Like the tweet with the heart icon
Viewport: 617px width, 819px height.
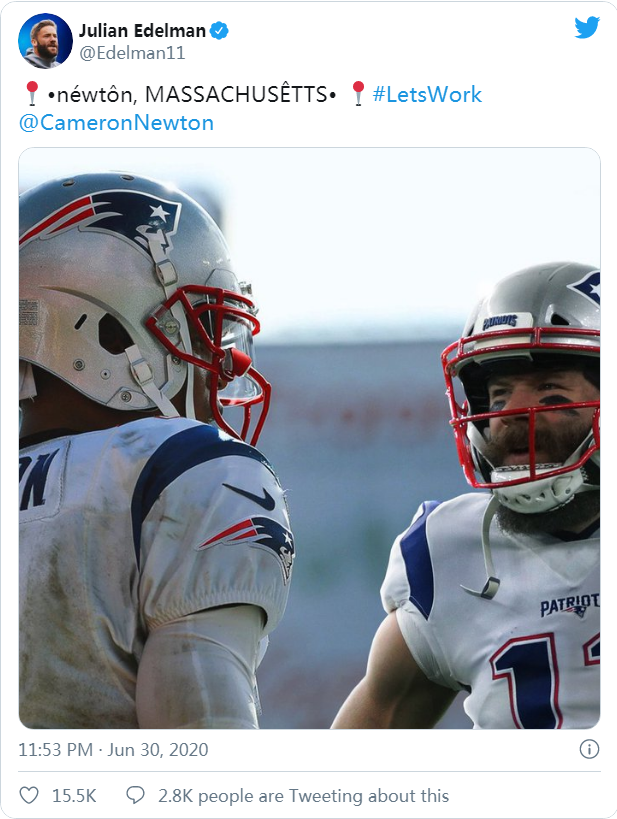[x=29, y=795]
